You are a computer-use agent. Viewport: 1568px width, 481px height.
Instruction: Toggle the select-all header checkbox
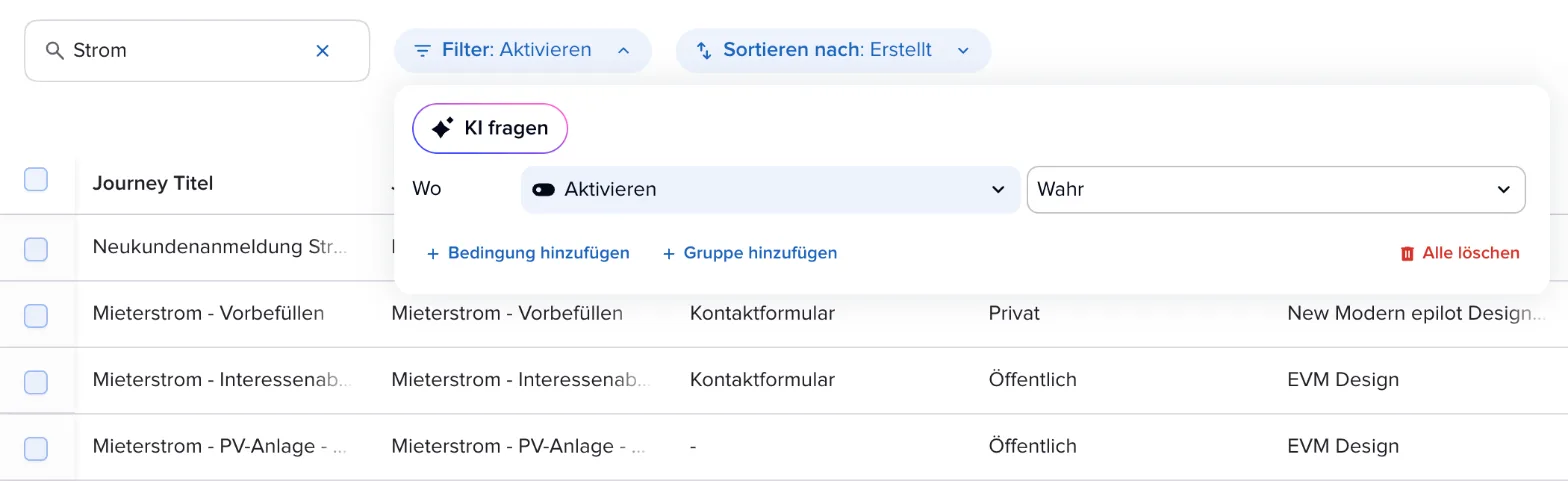point(36,180)
